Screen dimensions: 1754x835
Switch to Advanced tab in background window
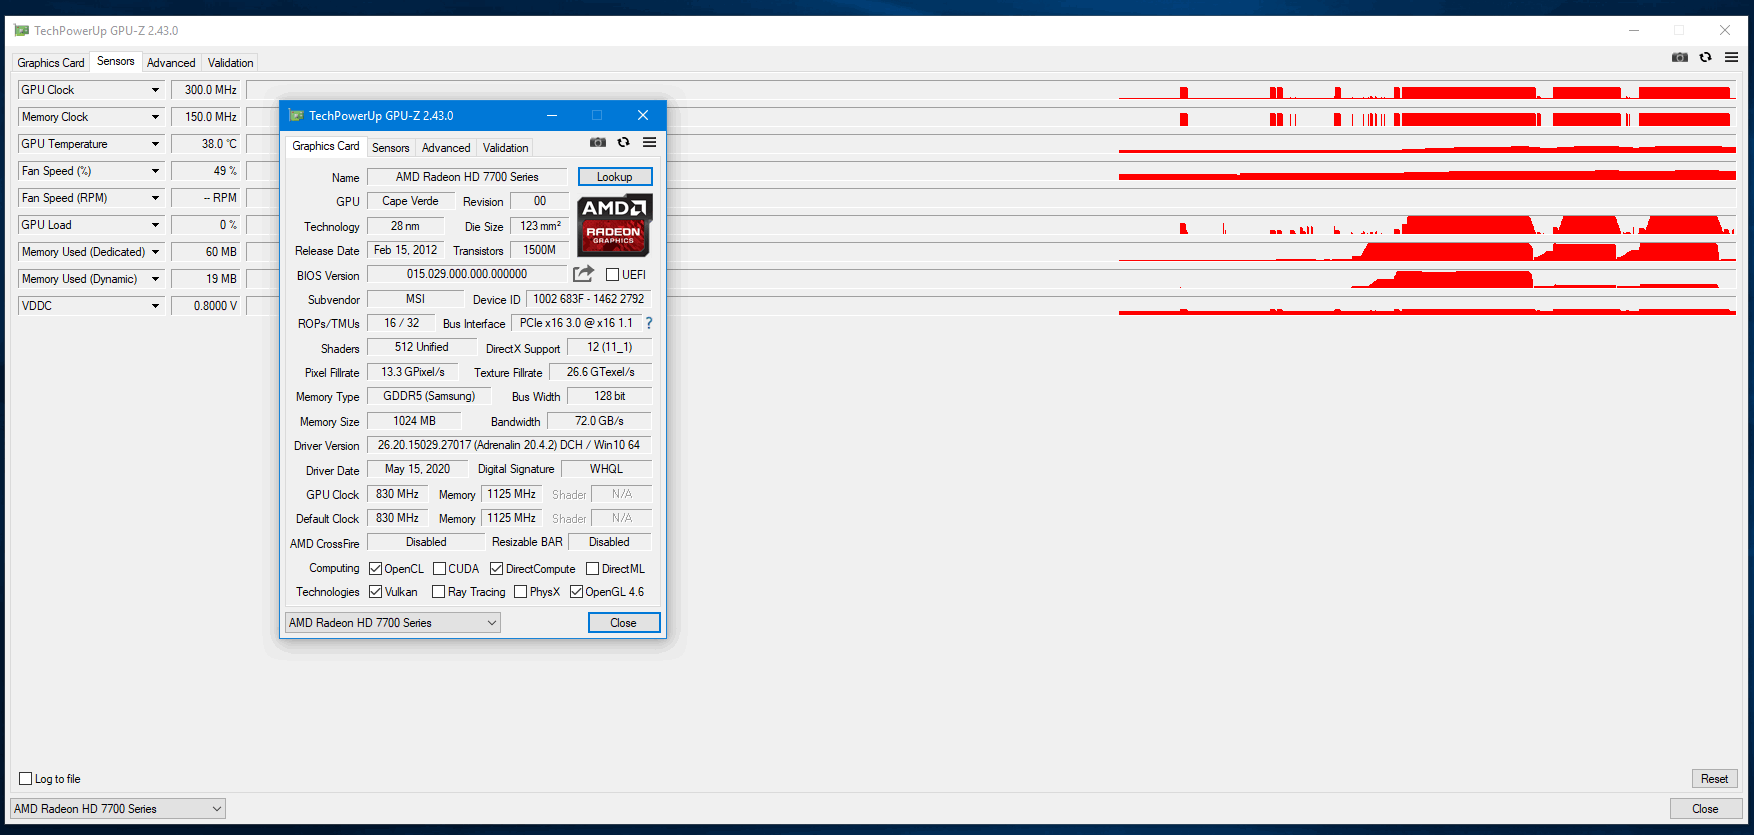tap(171, 62)
